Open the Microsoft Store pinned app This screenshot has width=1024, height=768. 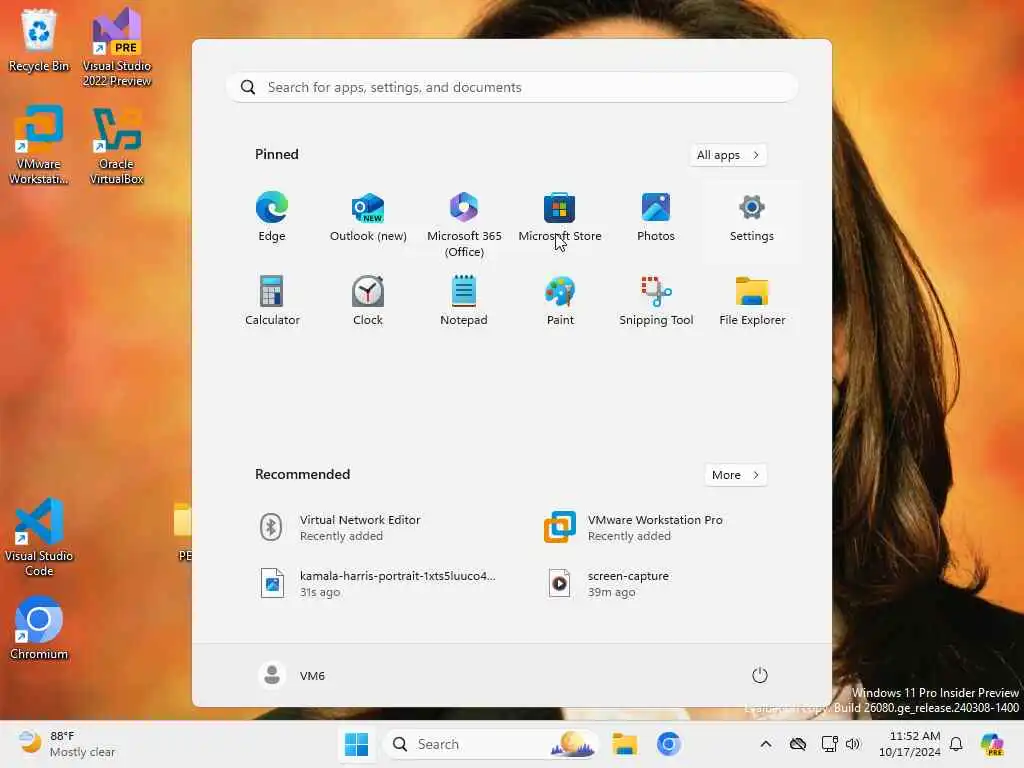click(560, 217)
